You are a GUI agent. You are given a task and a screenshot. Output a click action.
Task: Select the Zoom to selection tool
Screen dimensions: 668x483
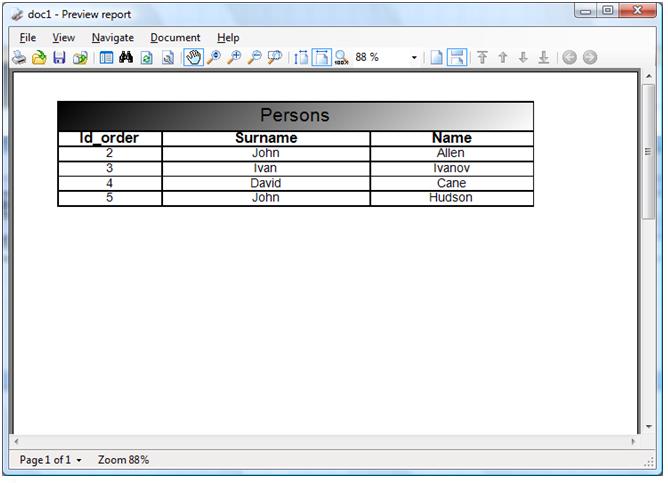coord(275,57)
